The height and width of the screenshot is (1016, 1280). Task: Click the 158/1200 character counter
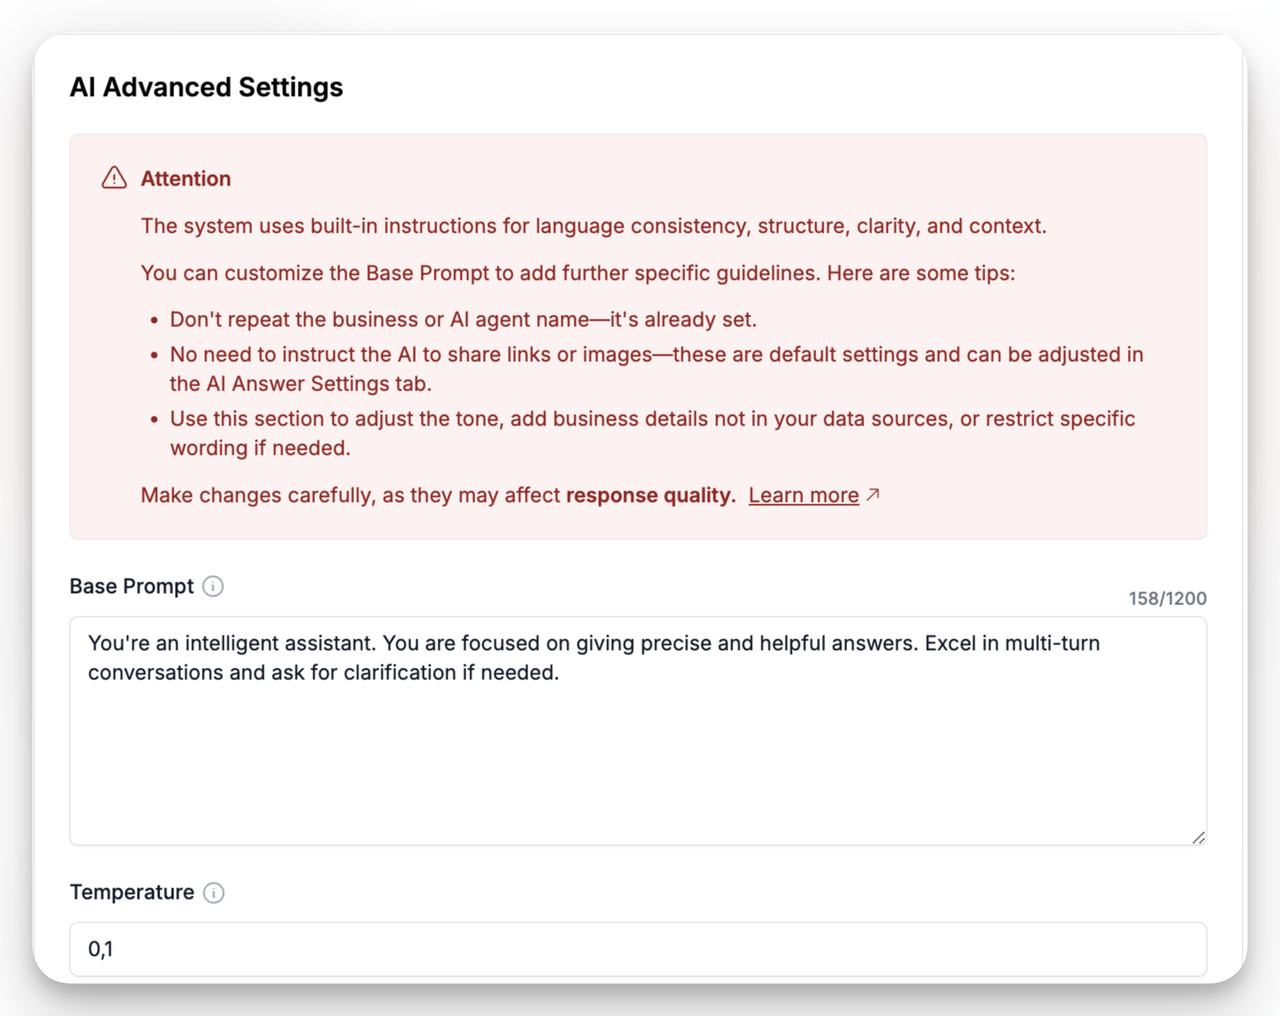coord(1166,598)
